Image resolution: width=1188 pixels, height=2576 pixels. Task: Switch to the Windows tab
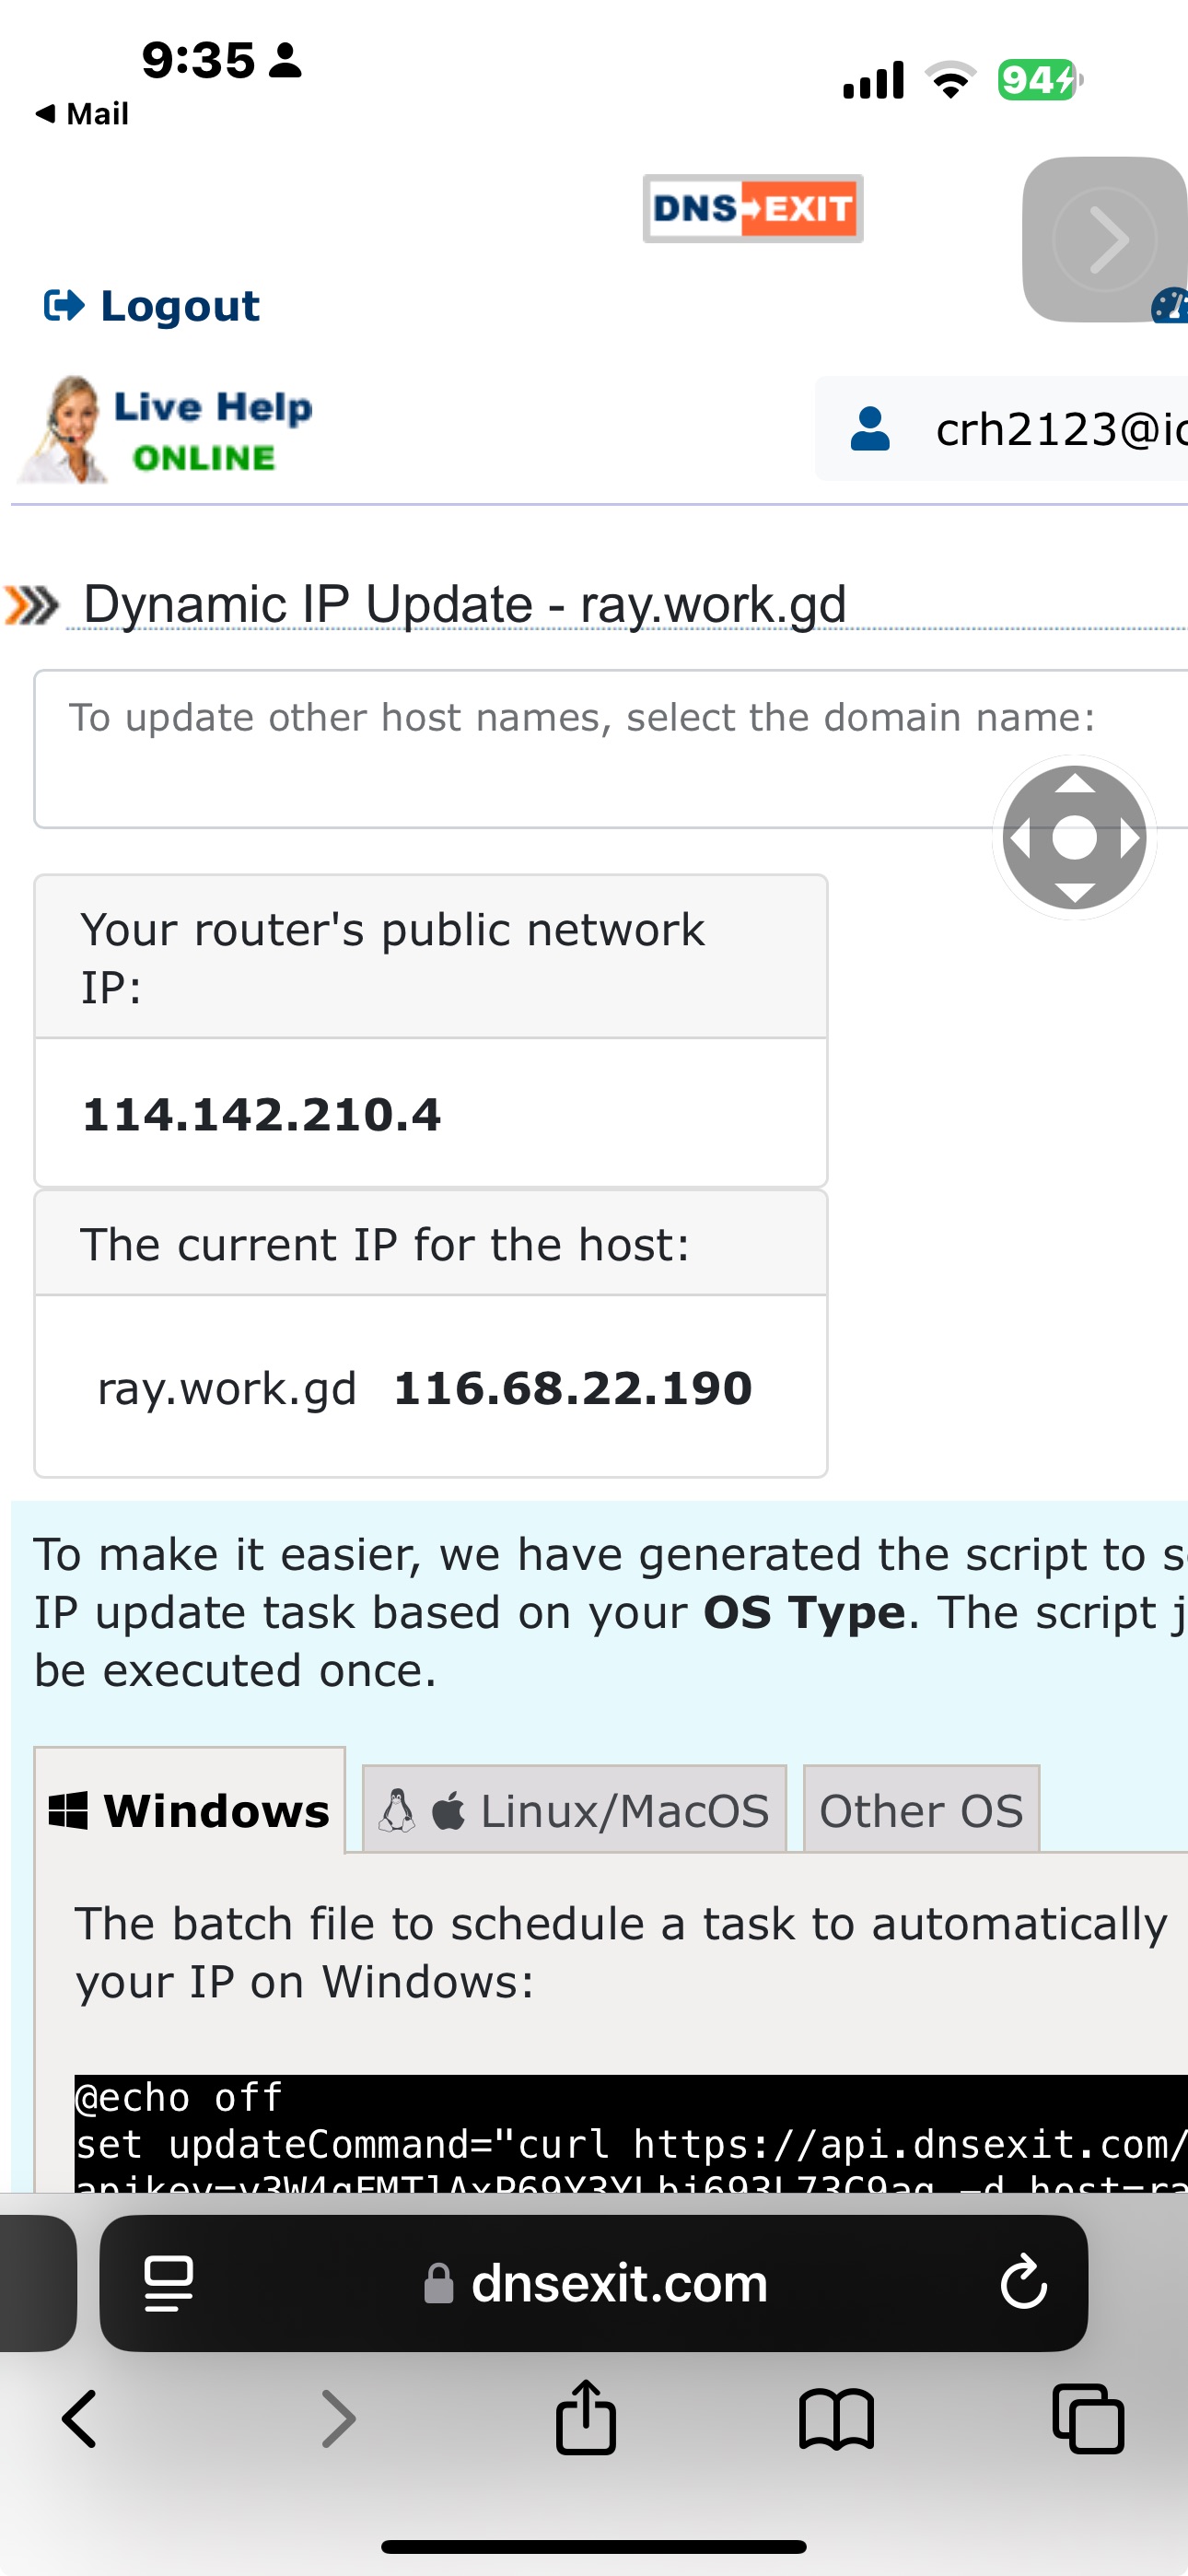coord(190,1811)
